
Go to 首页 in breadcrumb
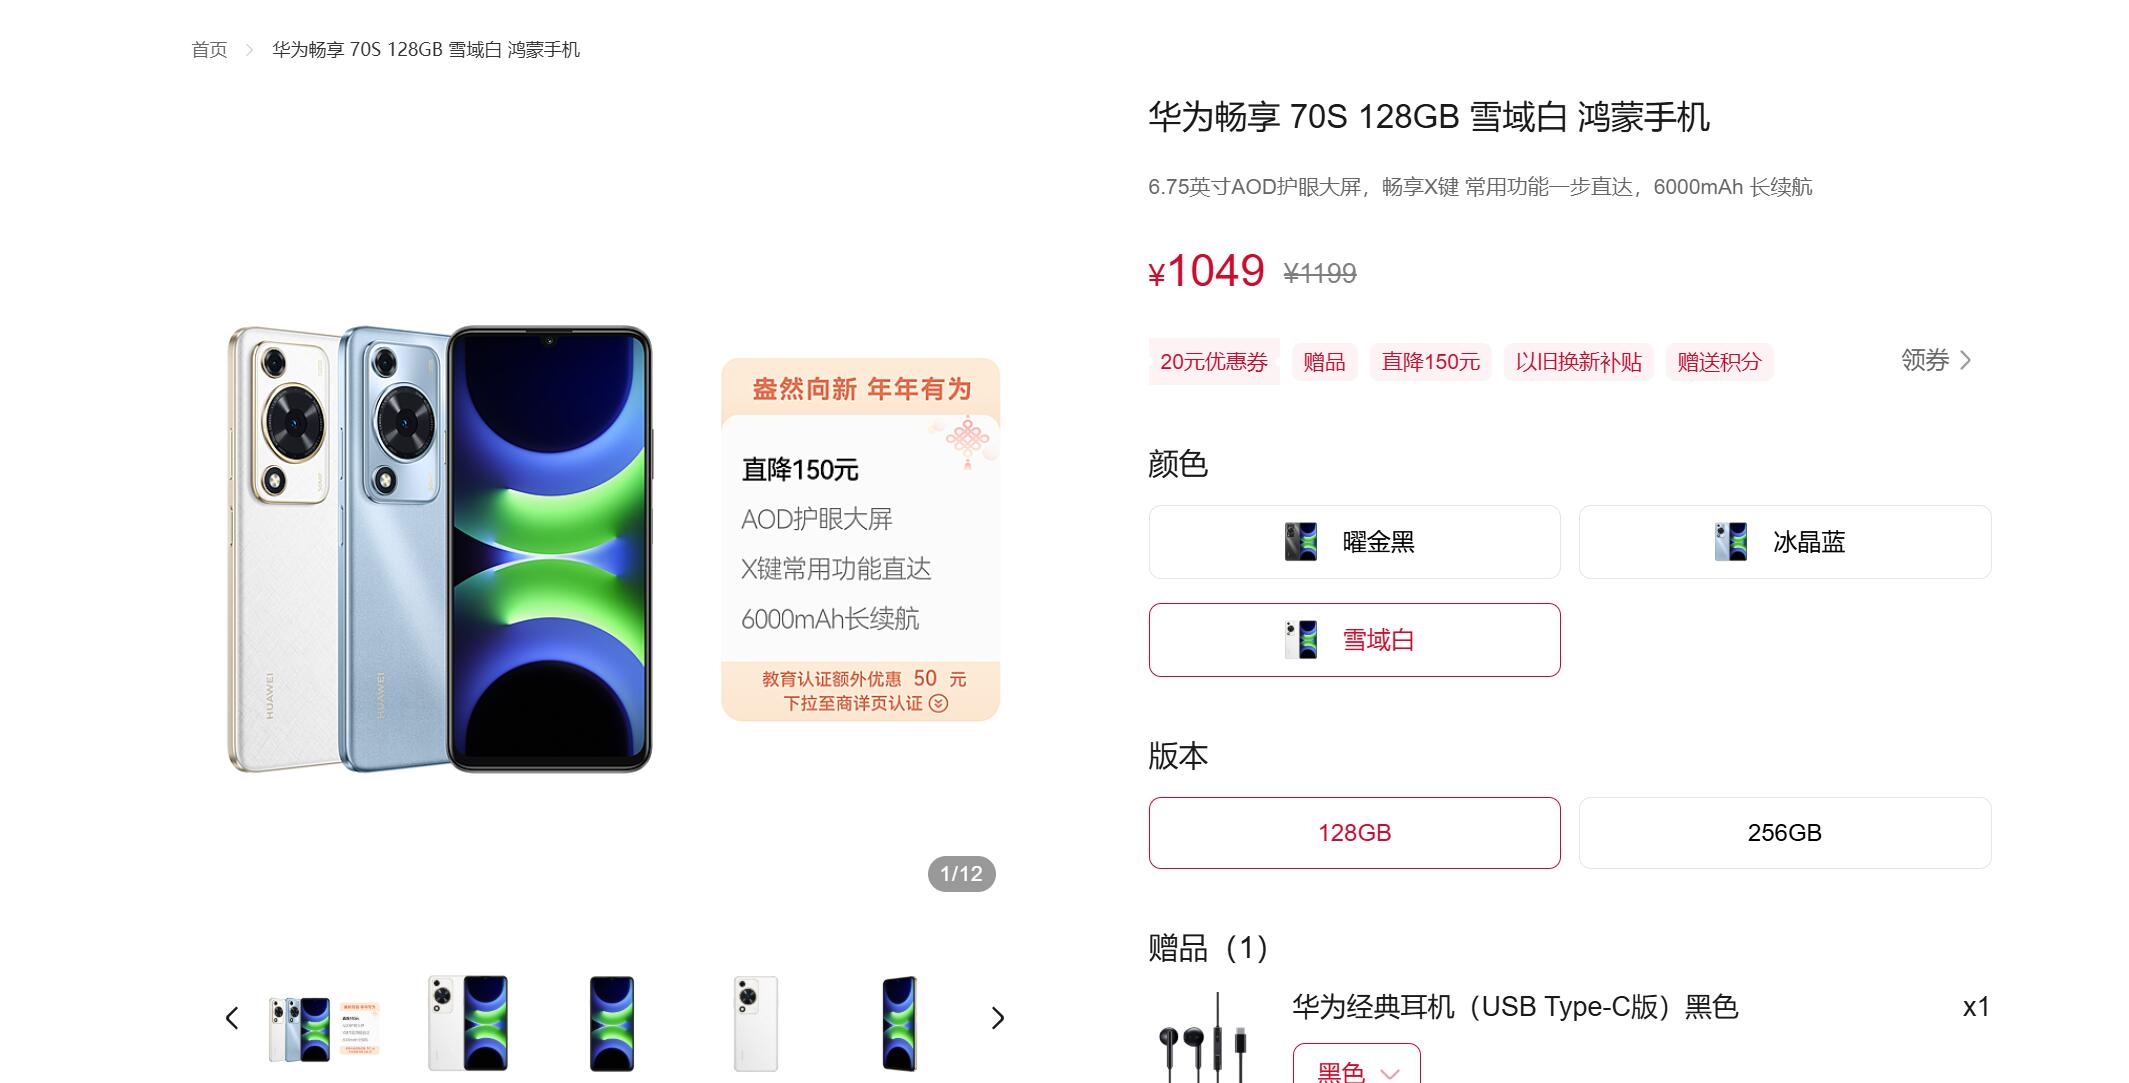[210, 50]
